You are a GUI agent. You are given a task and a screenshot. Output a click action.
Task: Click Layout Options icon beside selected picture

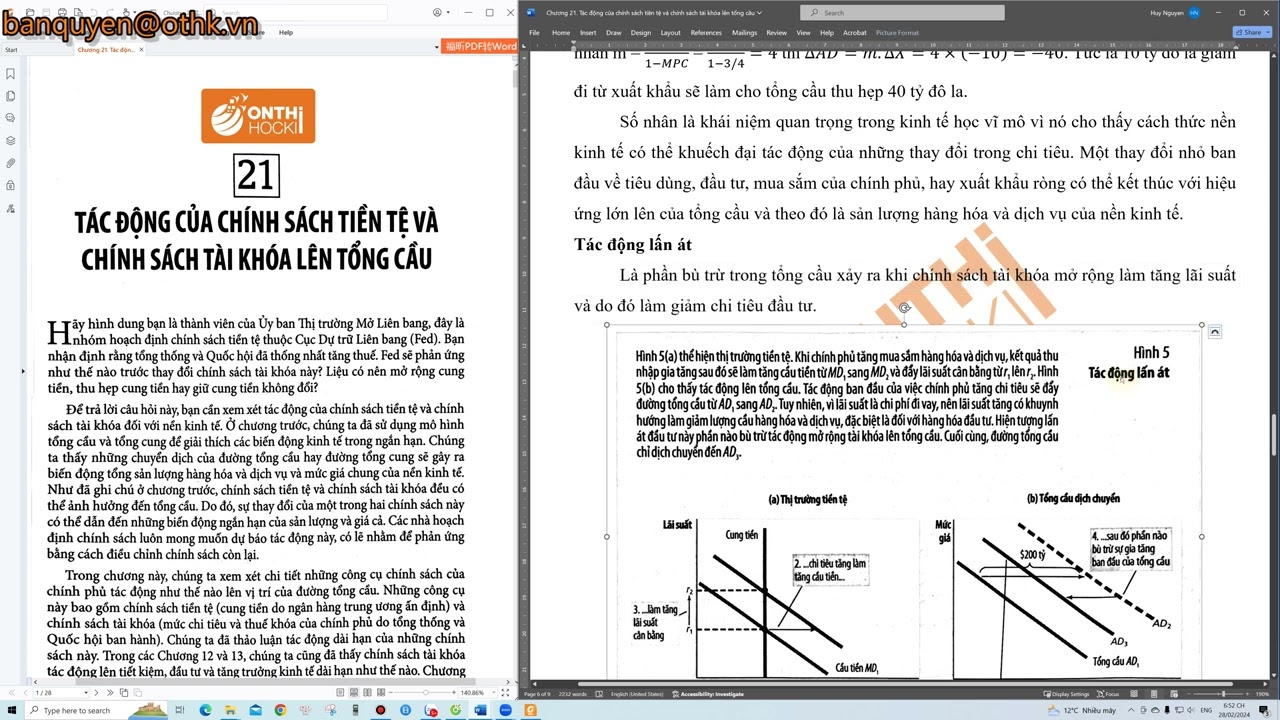point(1214,331)
